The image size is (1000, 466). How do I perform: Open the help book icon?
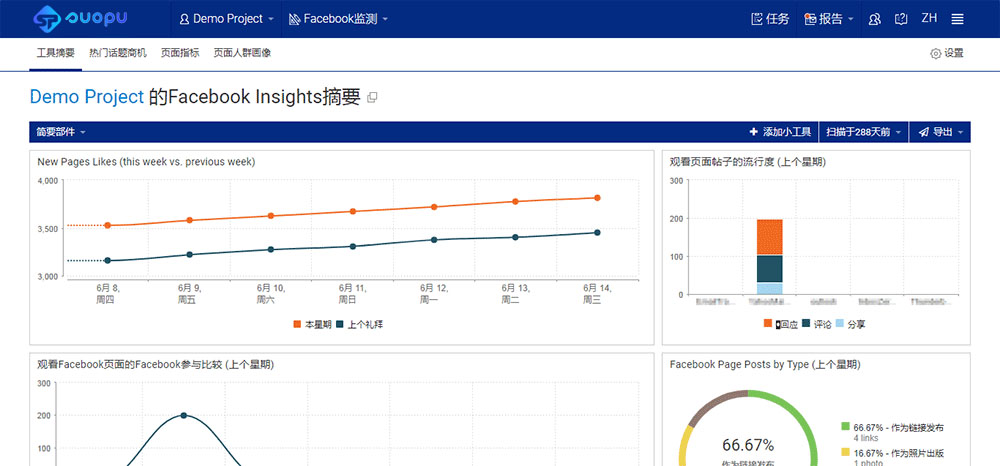(x=901, y=19)
